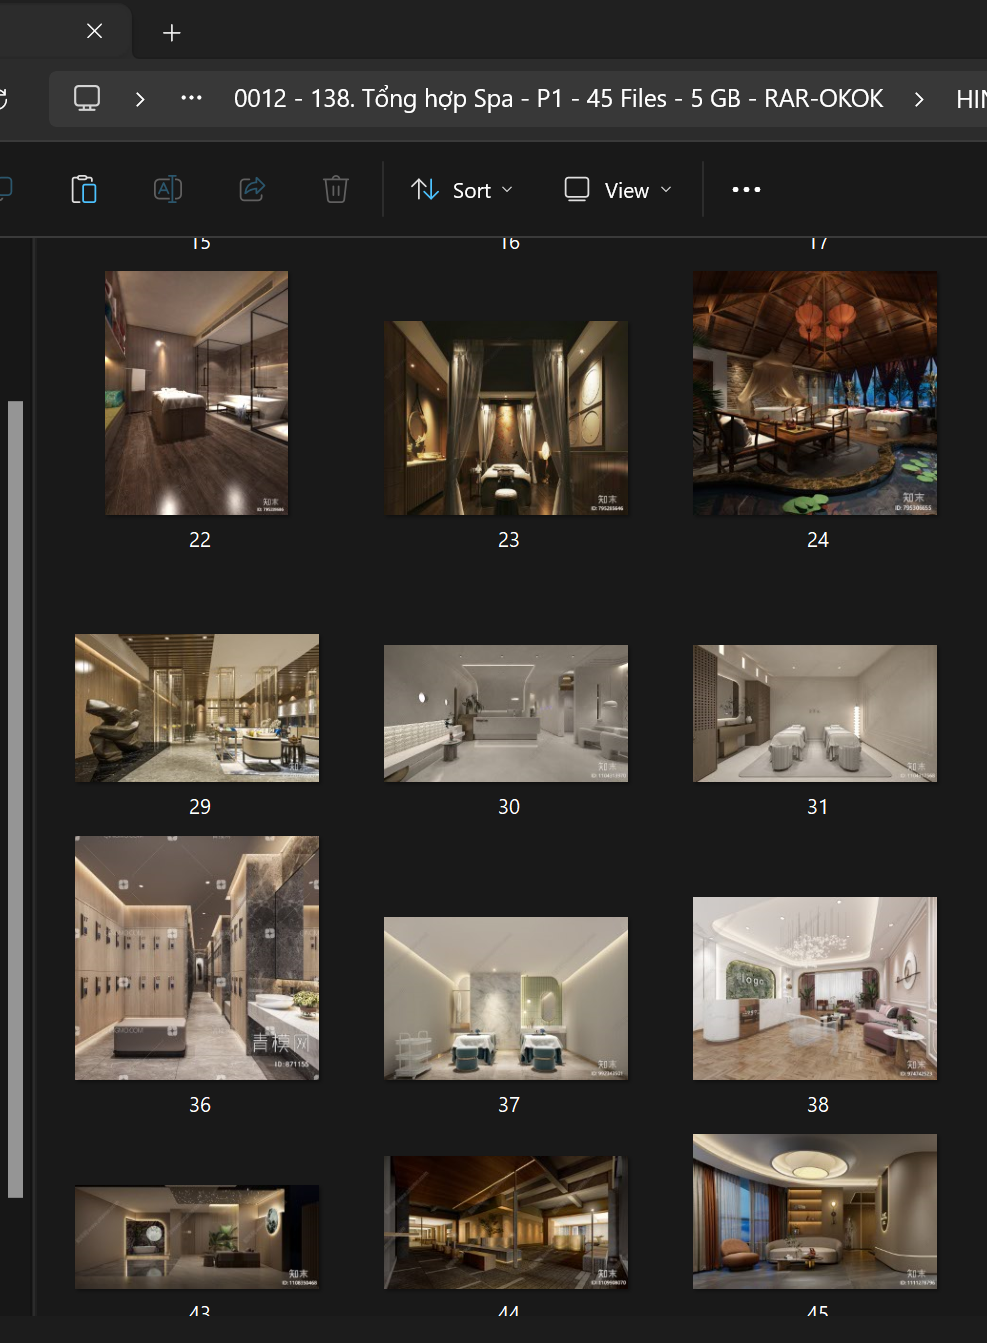Screen dimensions: 987x1343
Task: Open the See more toolbar options menu
Action: click(746, 189)
